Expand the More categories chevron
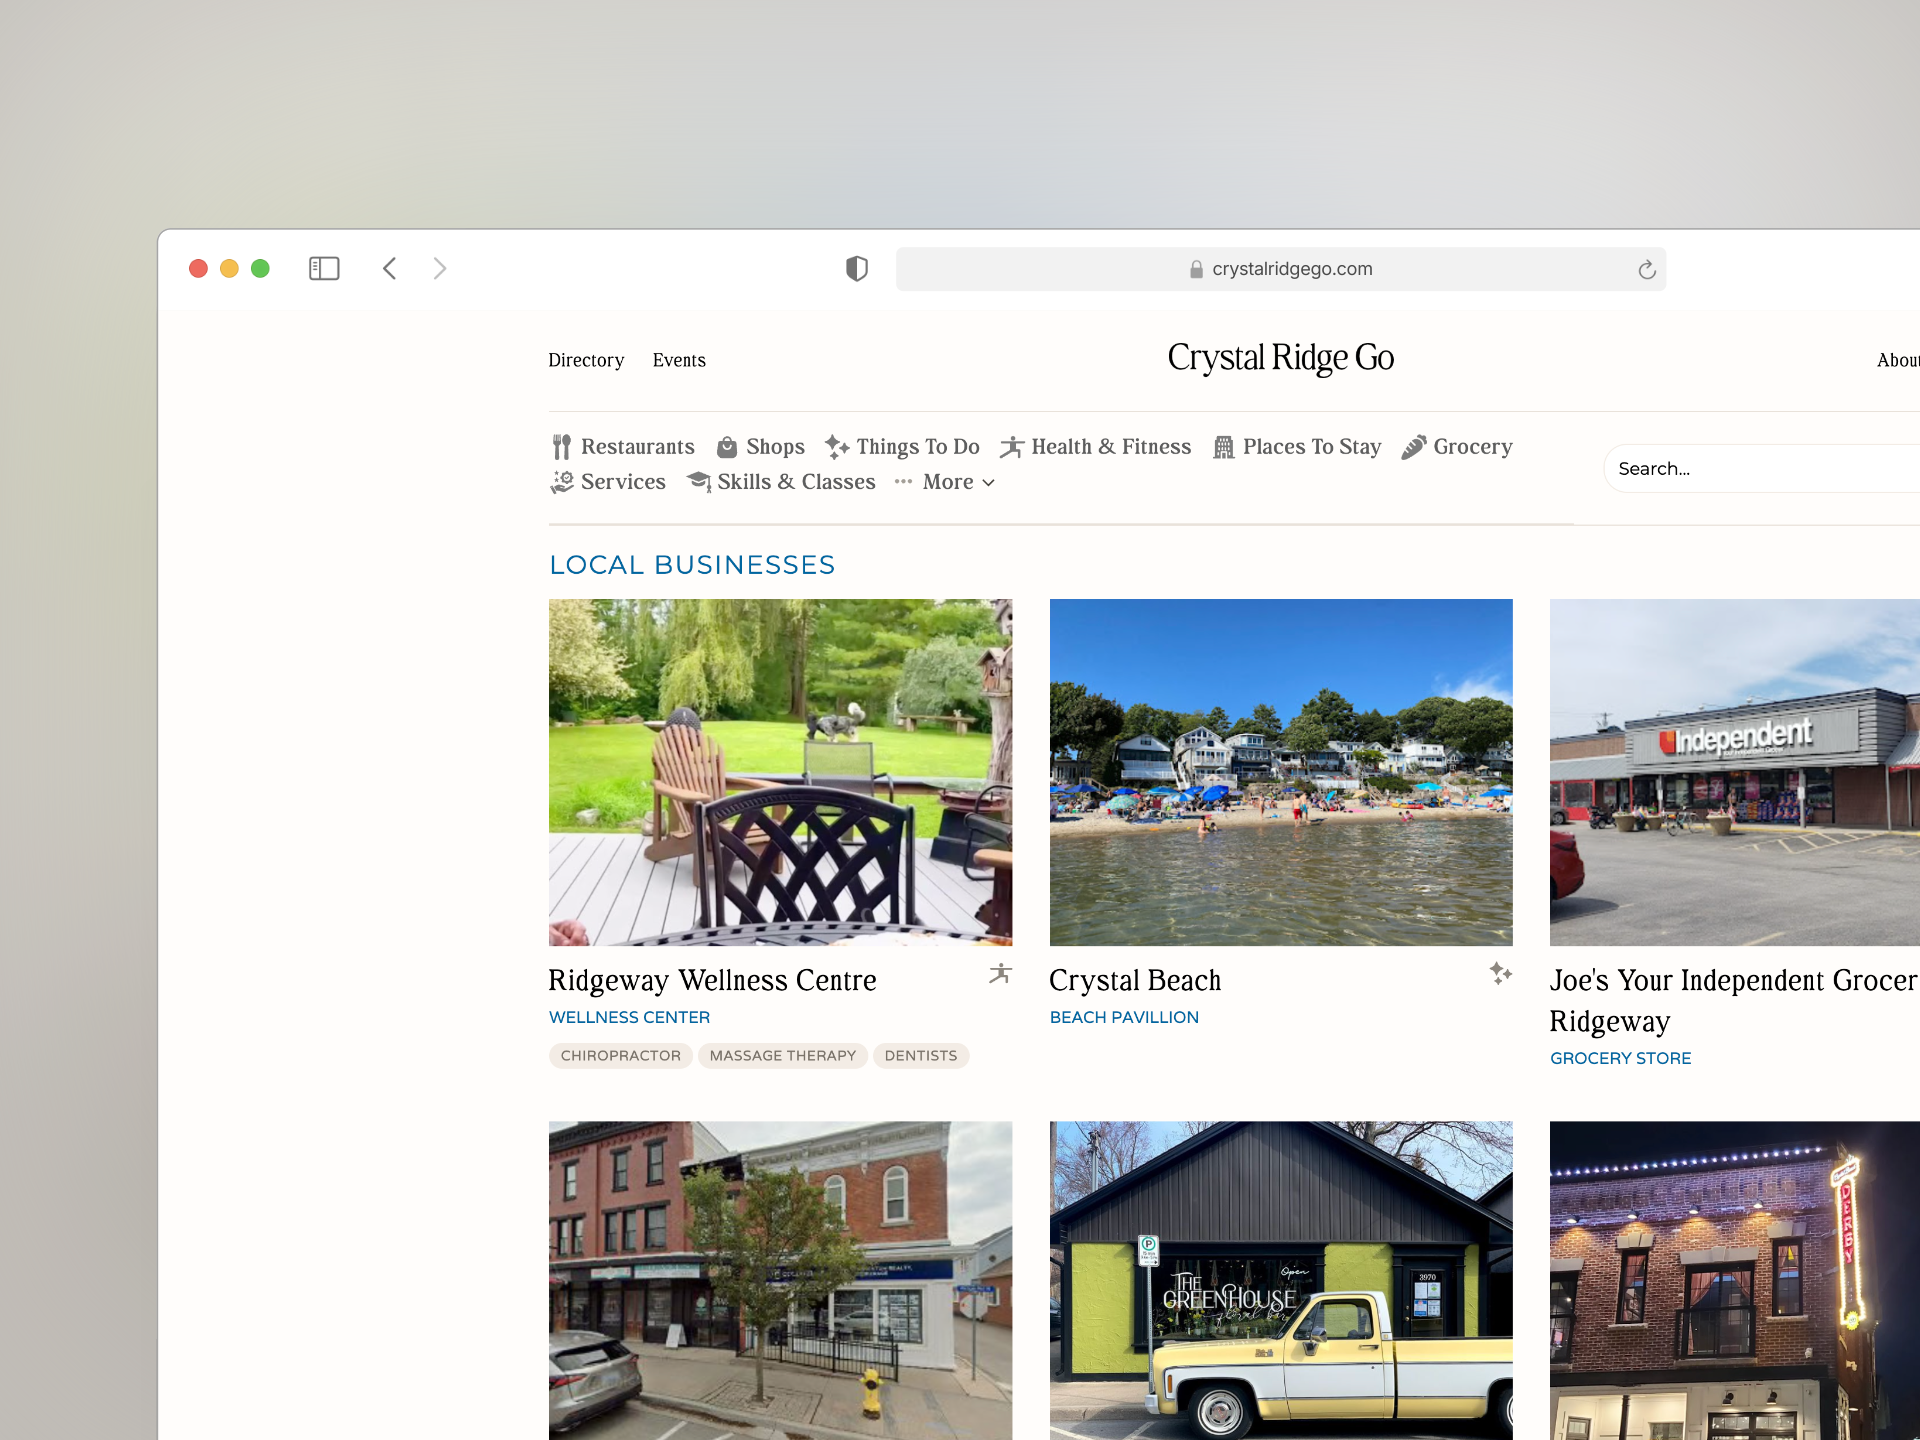The height and width of the screenshot is (1440, 1920). click(988, 483)
